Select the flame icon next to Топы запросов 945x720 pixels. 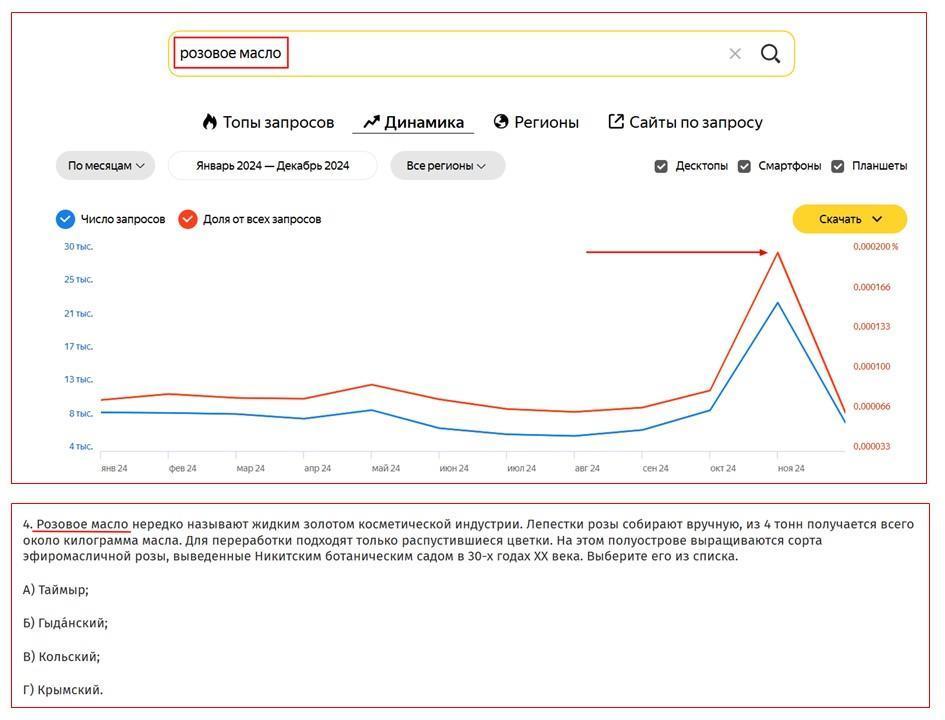[208, 121]
